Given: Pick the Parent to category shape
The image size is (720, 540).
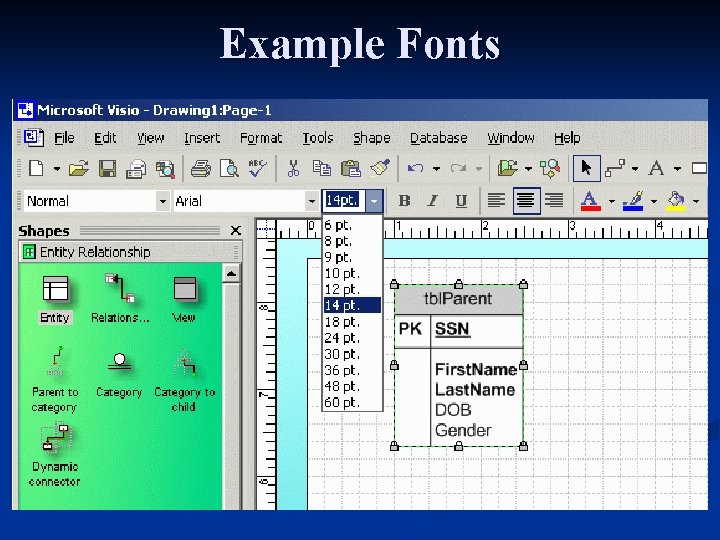Looking at the screenshot, I should pos(55,380).
